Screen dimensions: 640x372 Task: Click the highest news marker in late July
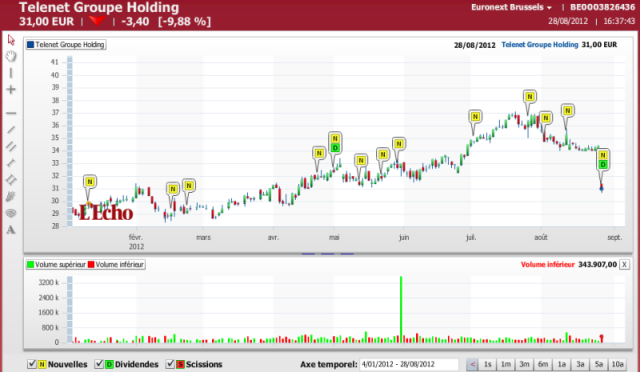(x=530, y=97)
